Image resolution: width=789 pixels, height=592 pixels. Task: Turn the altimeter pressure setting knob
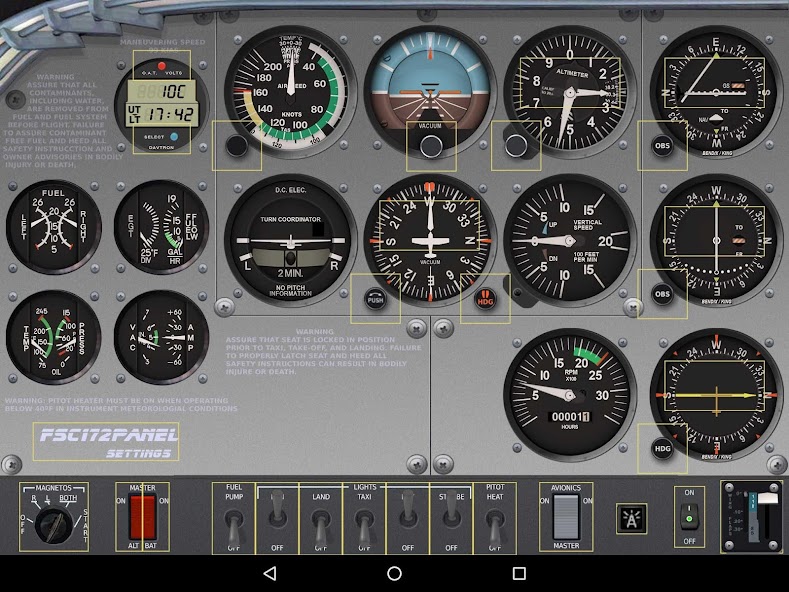(516, 146)
